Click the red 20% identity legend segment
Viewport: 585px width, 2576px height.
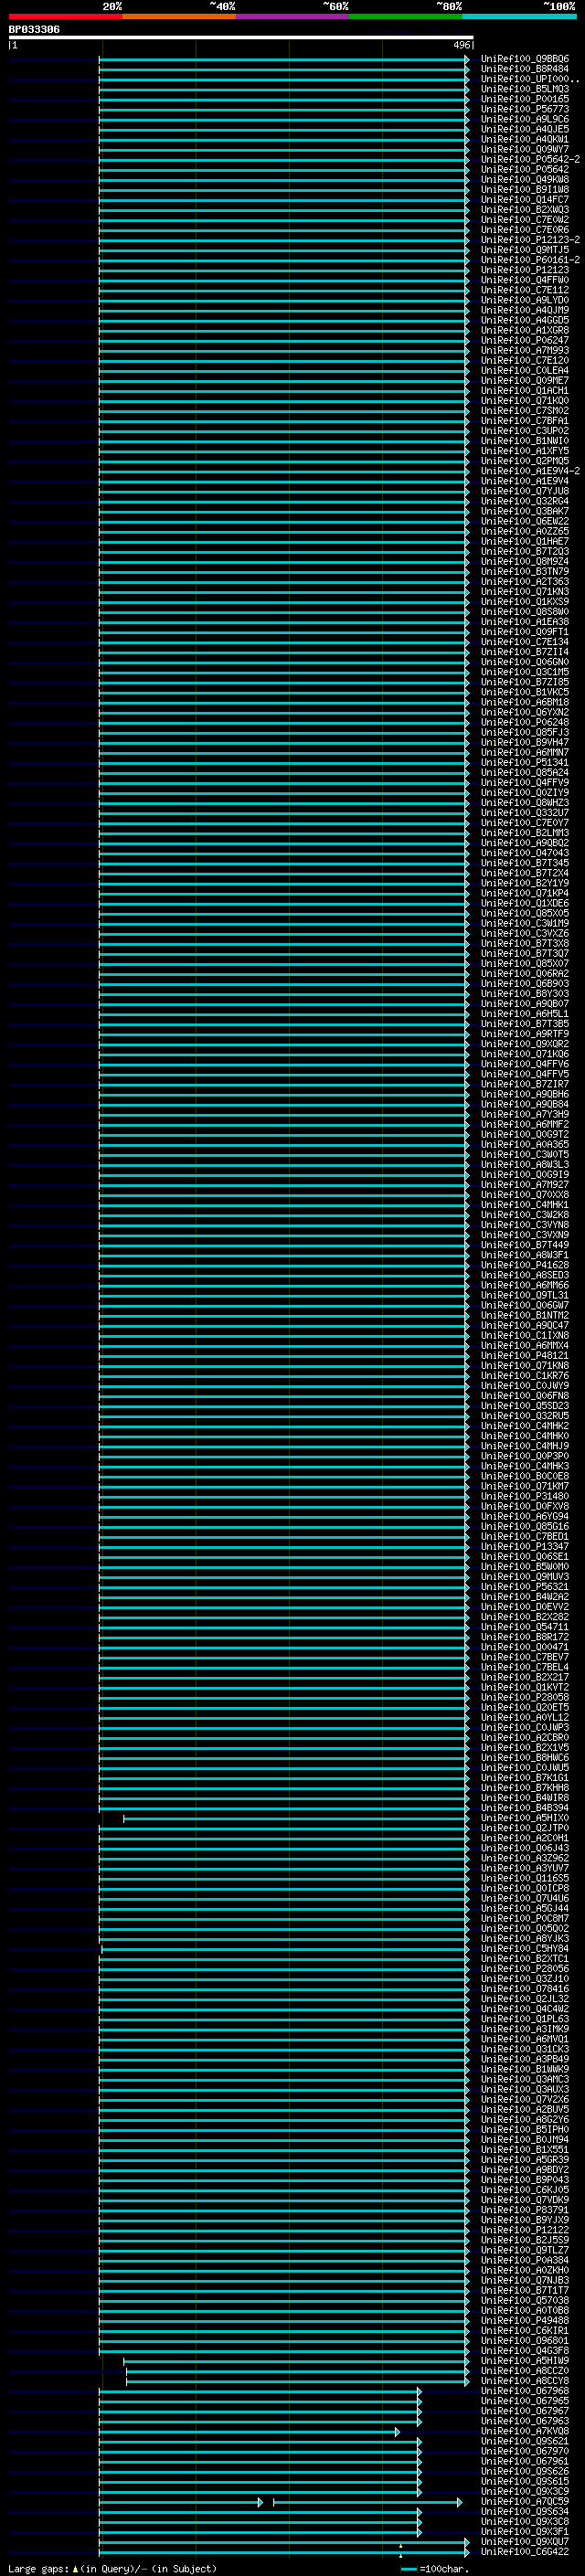(66, 16)
